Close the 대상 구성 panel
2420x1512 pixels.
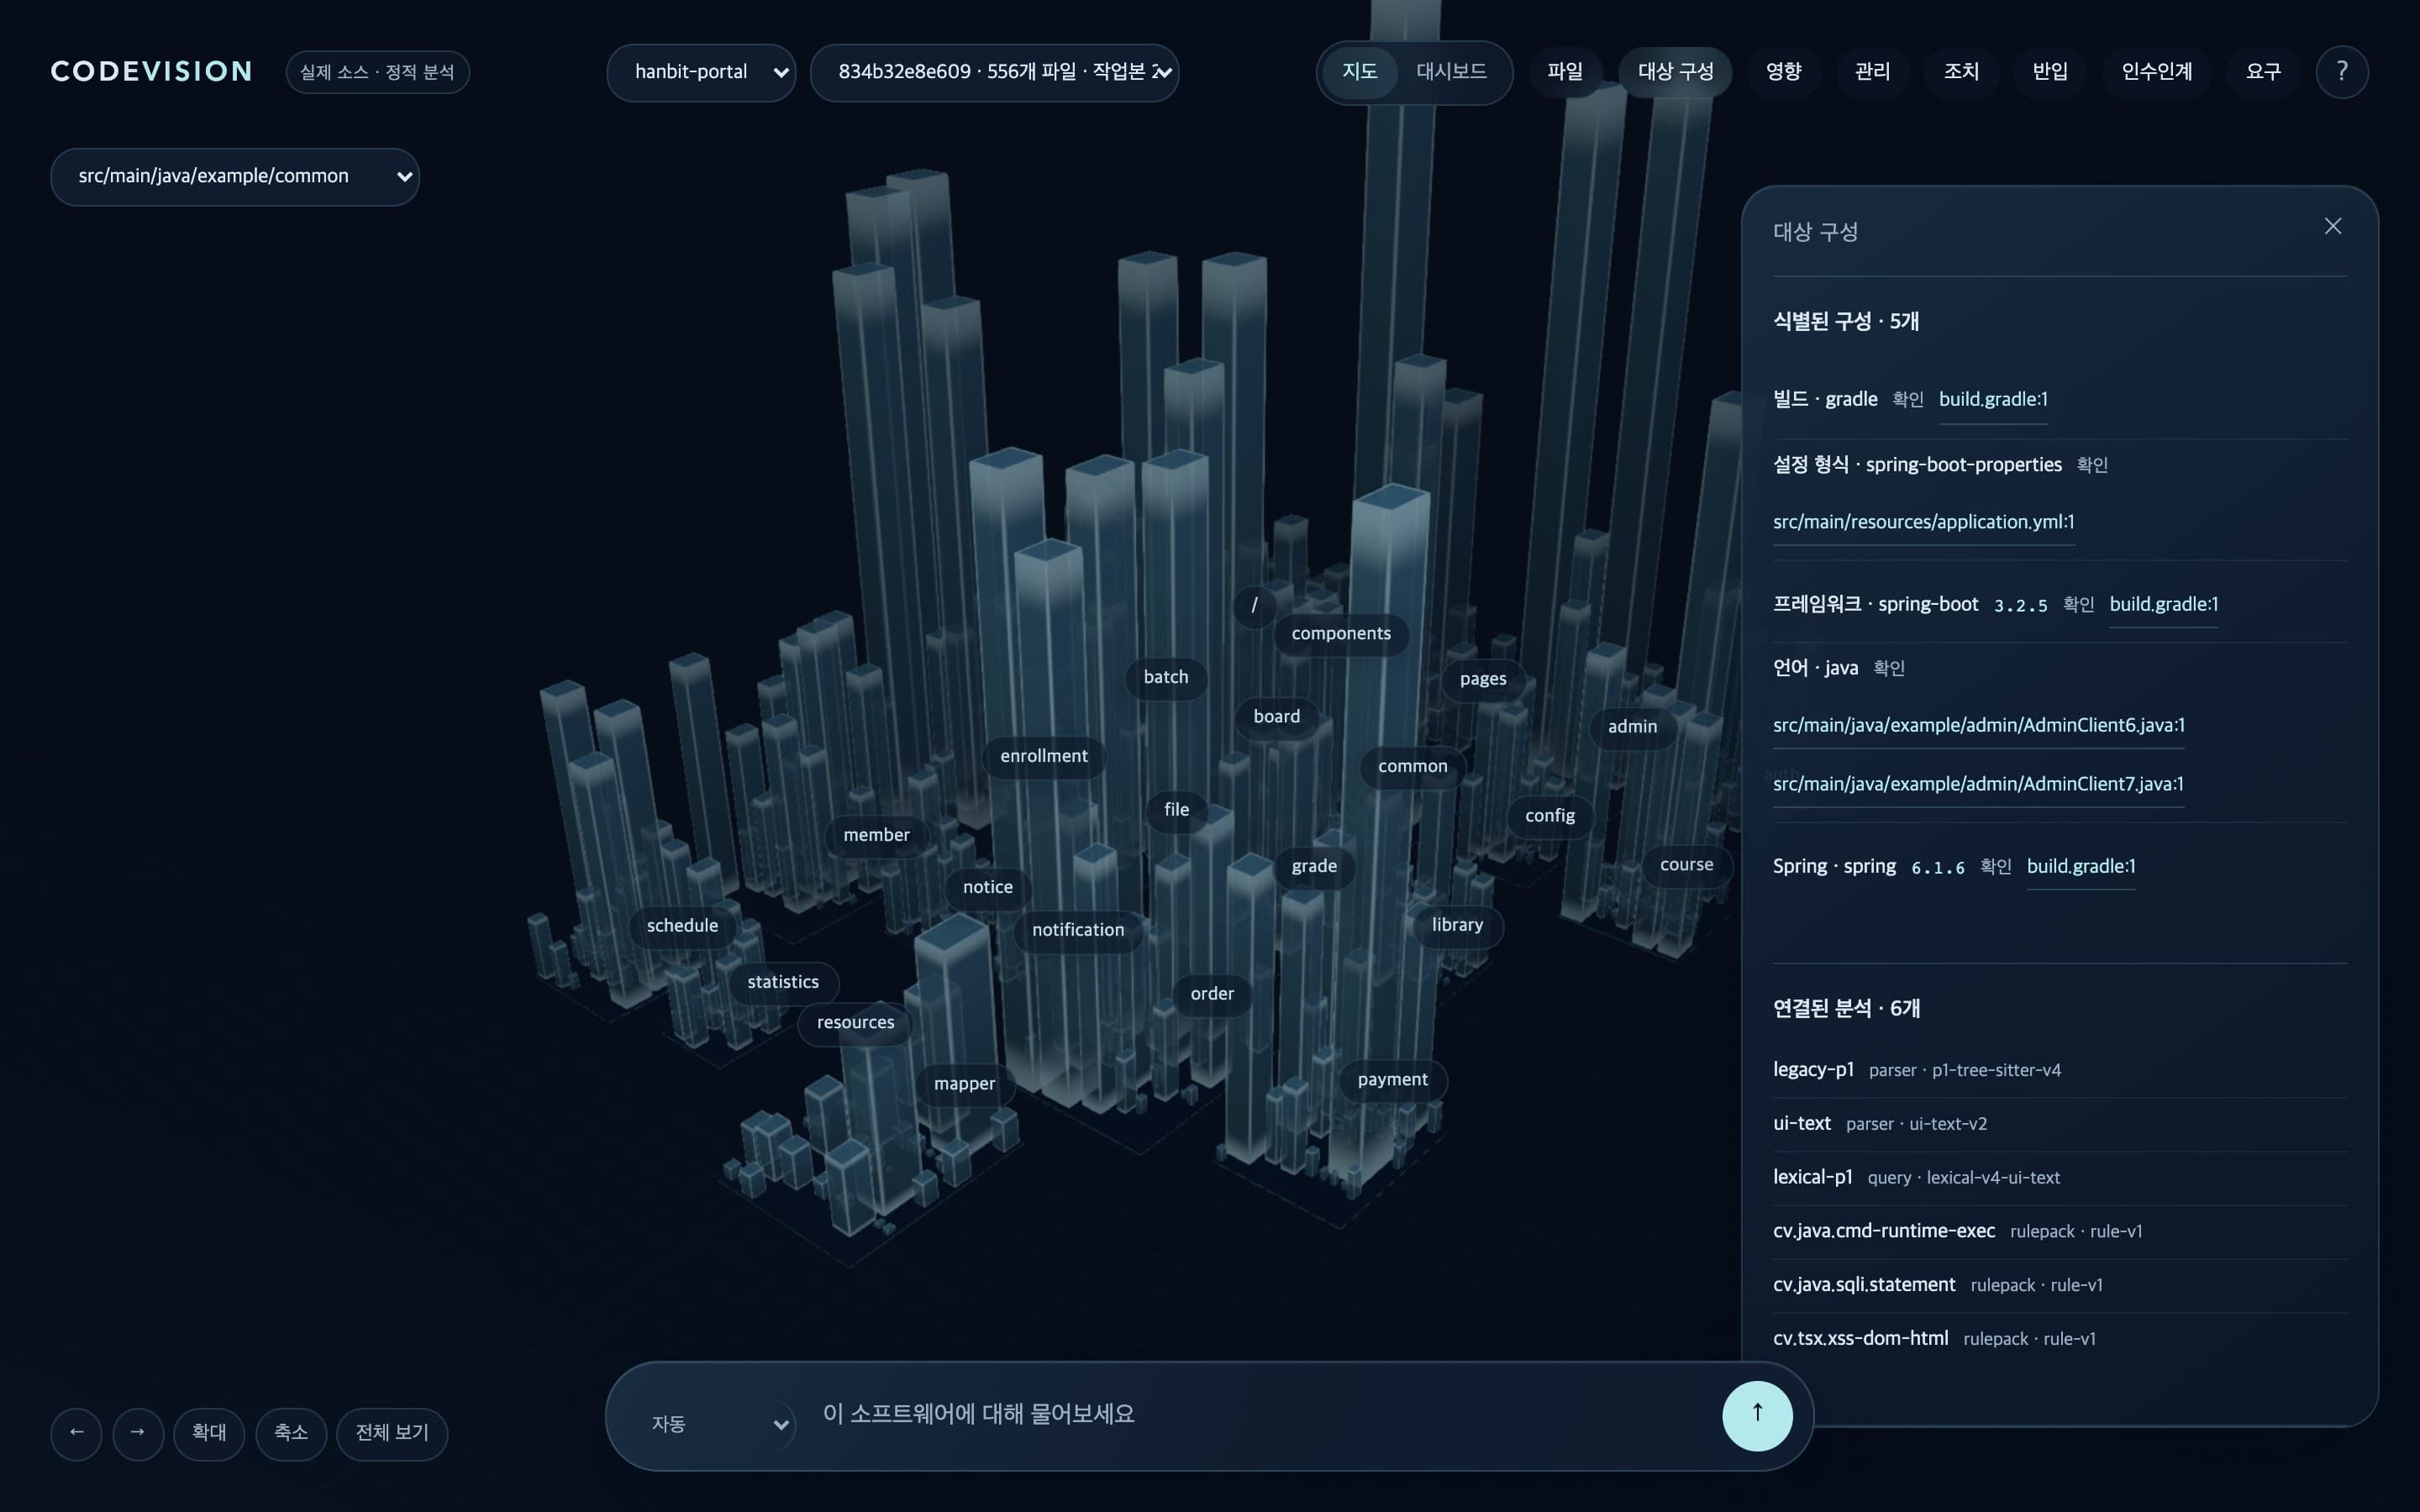pos(2332,227)
